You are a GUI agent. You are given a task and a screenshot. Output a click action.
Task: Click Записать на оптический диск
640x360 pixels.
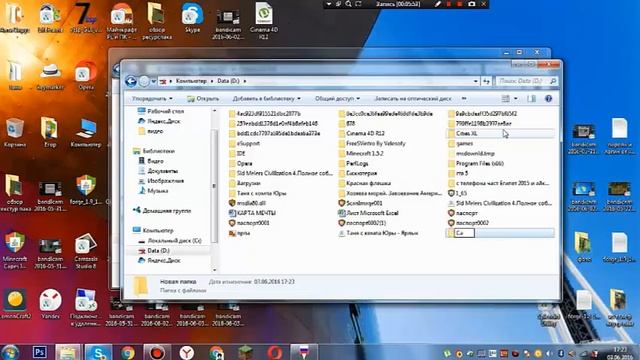413,99
